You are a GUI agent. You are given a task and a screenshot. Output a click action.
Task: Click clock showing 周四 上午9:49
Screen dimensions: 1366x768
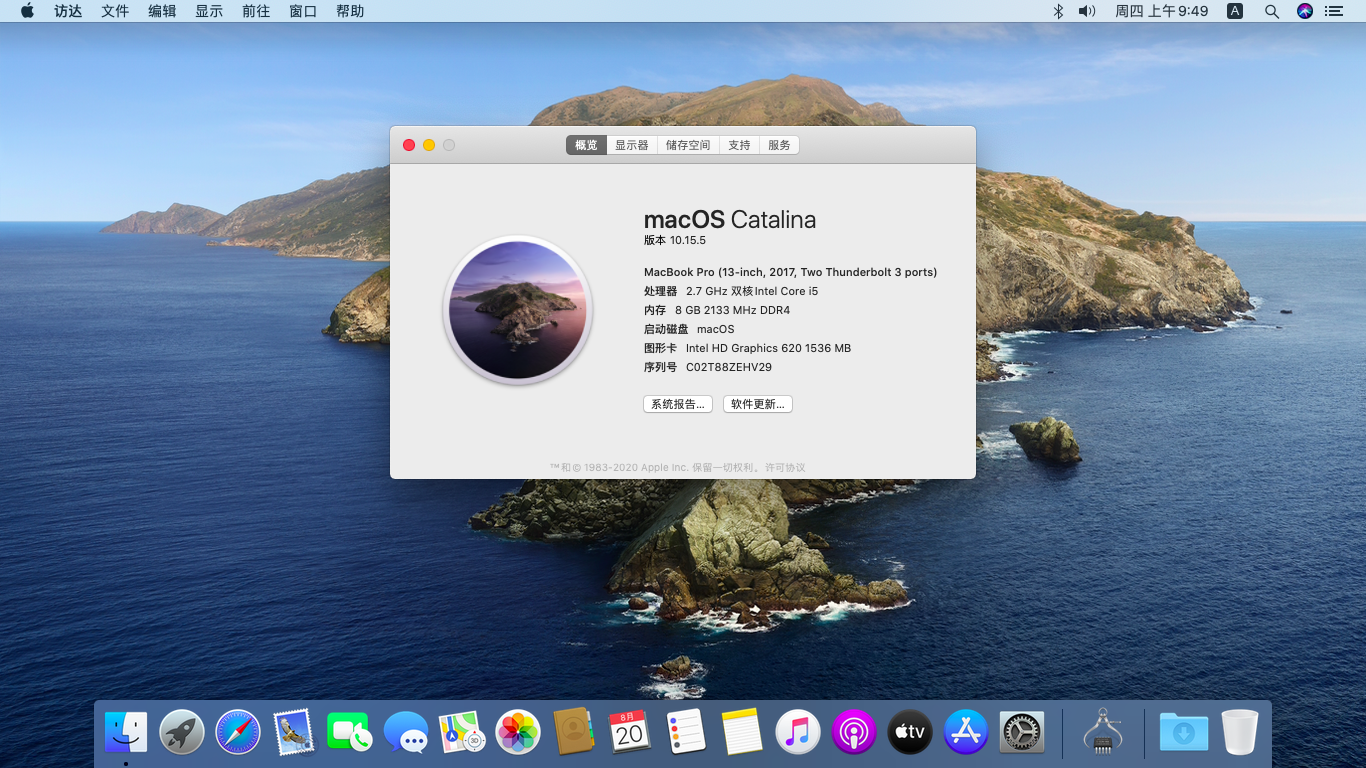pos(1161,11)
